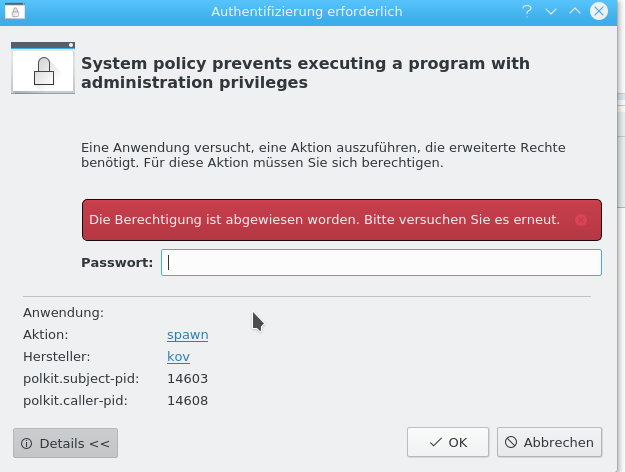625x472 pixels.
Task: Cancel via the Abbrechen button
Action: pos(549,442)
